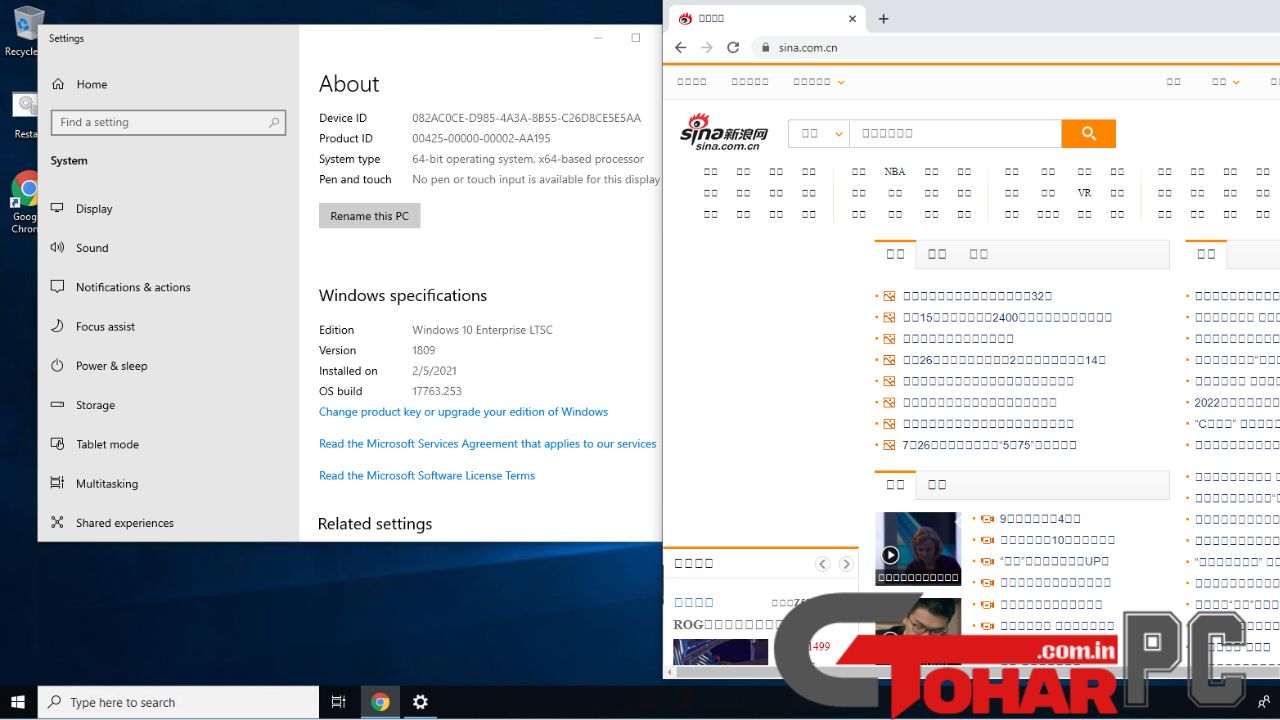1280x720 pixels.
Task: Click next arrow in Sina carousel
Action: 846,564
